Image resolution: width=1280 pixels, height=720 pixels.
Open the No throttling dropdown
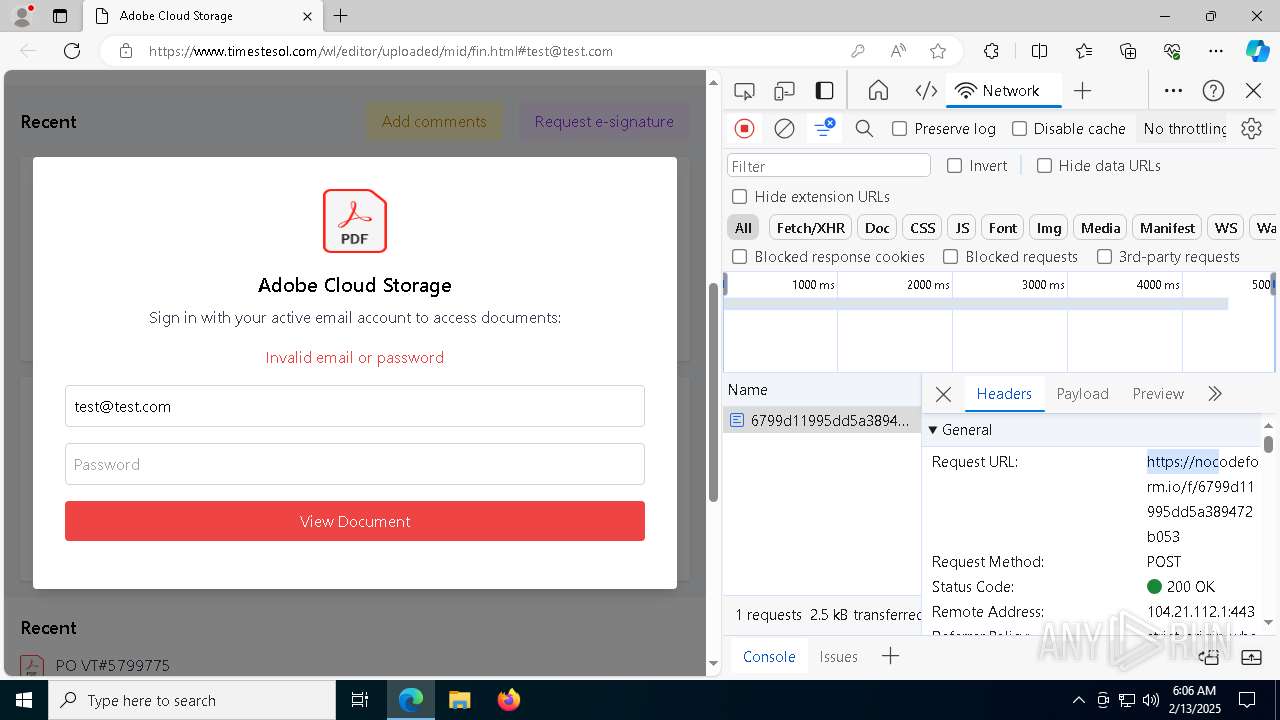[x=1185, y=128]
